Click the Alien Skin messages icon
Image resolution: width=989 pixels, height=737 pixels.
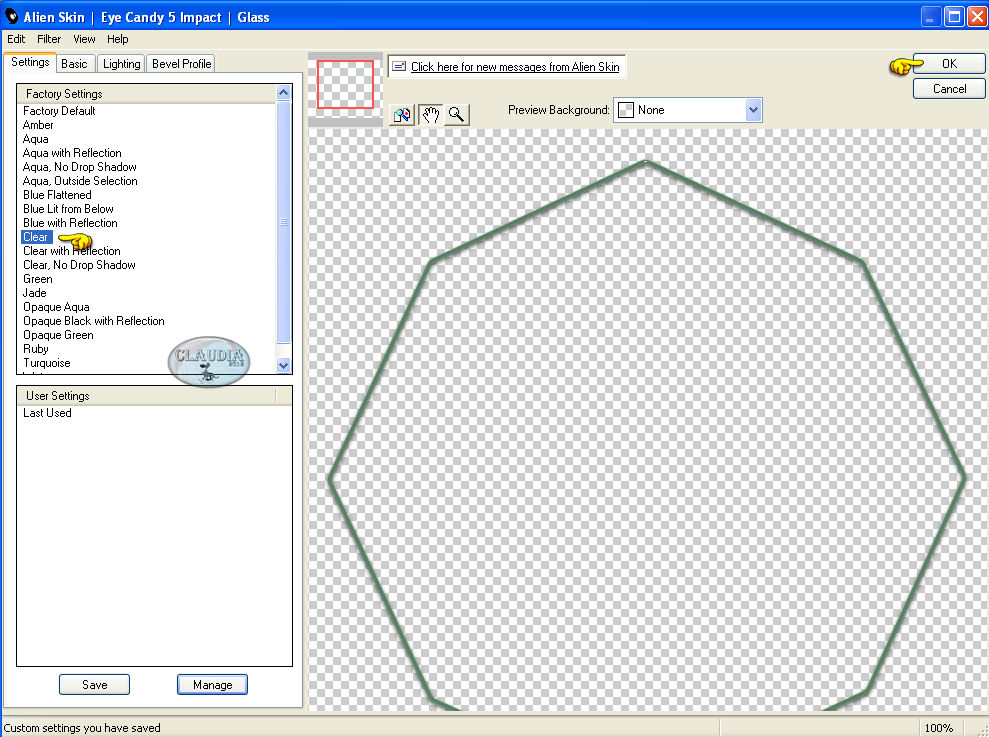[x=399, y=66]
